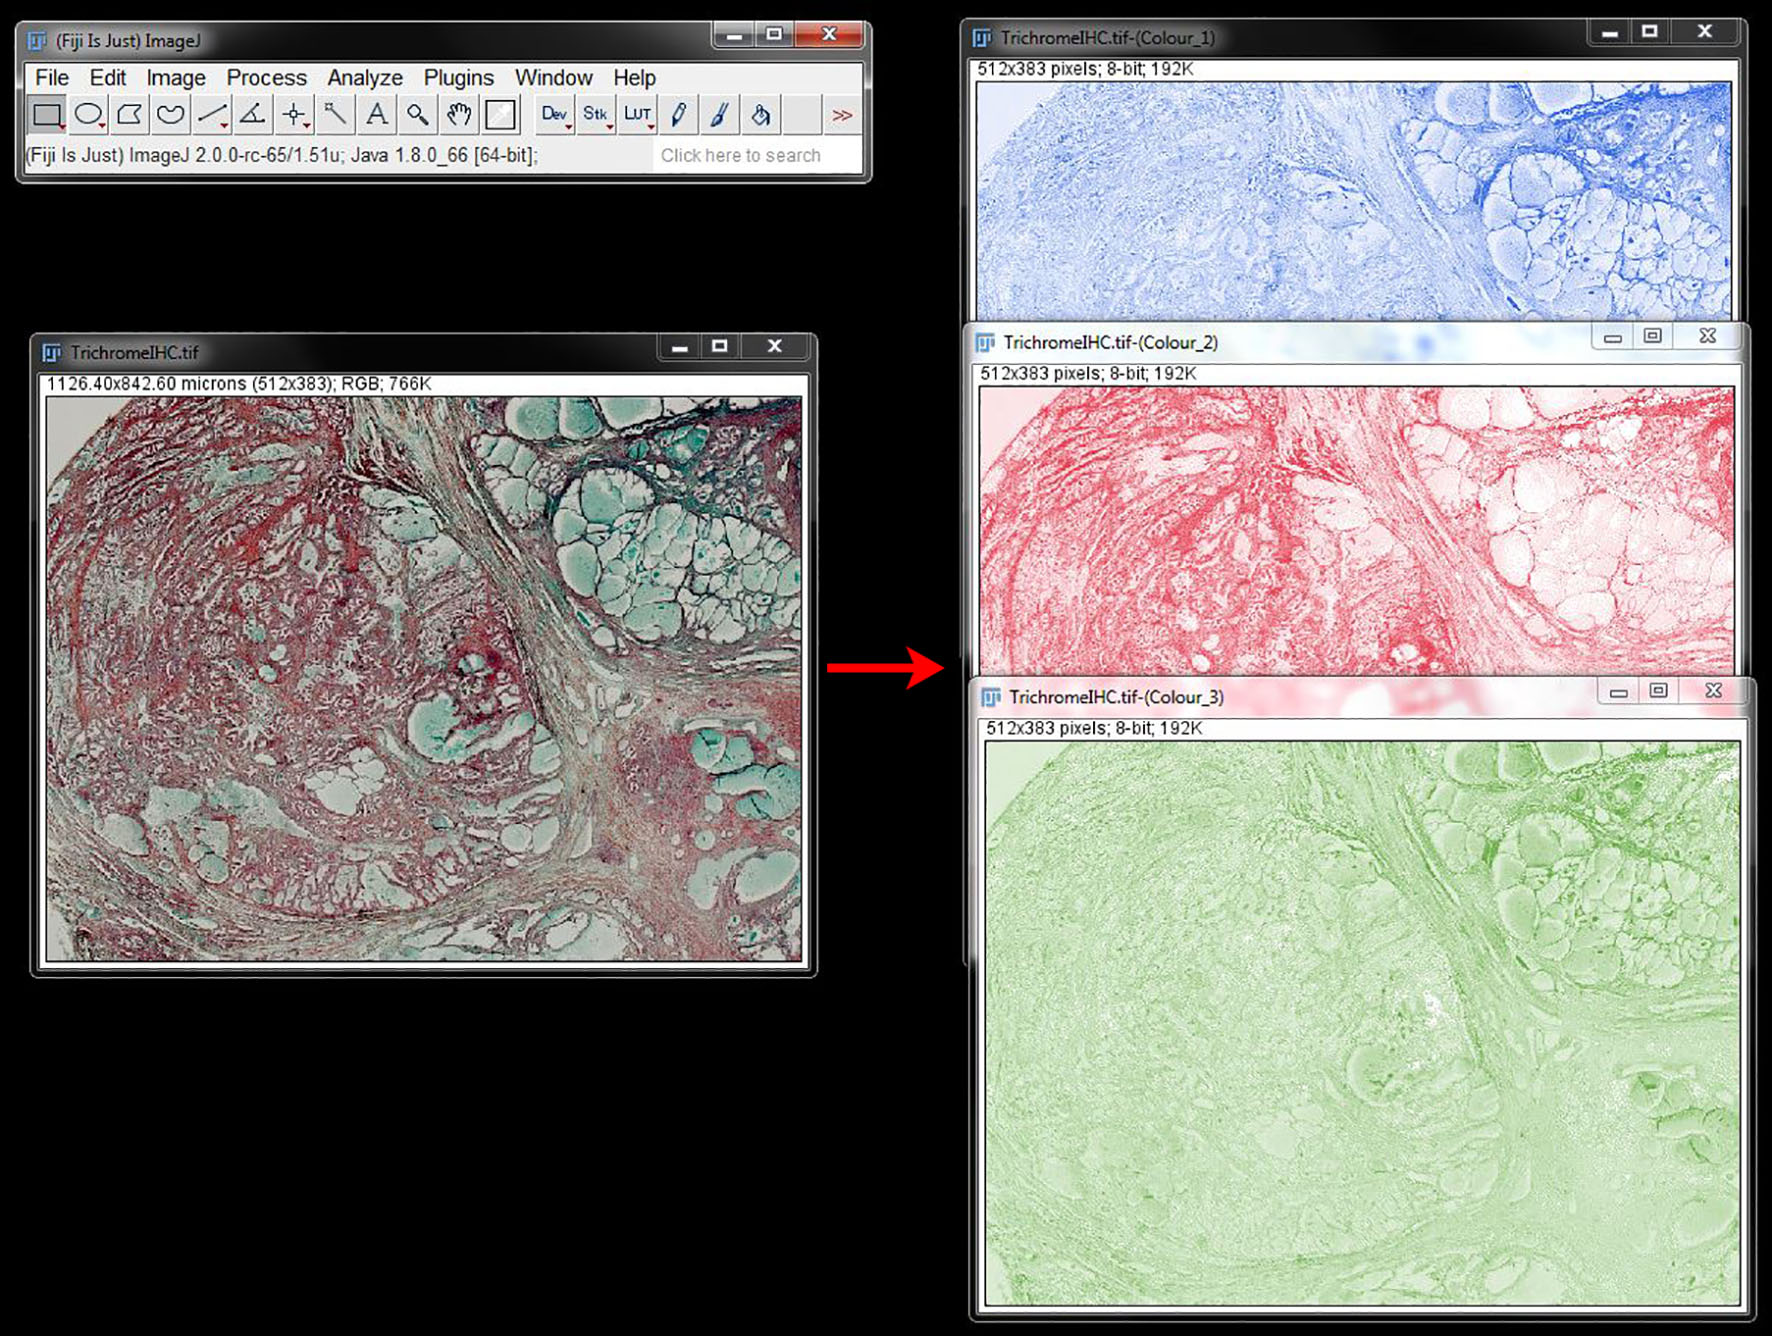Select the color picker tool
Screen dimensions: 1772x1336
click(501, 114)
